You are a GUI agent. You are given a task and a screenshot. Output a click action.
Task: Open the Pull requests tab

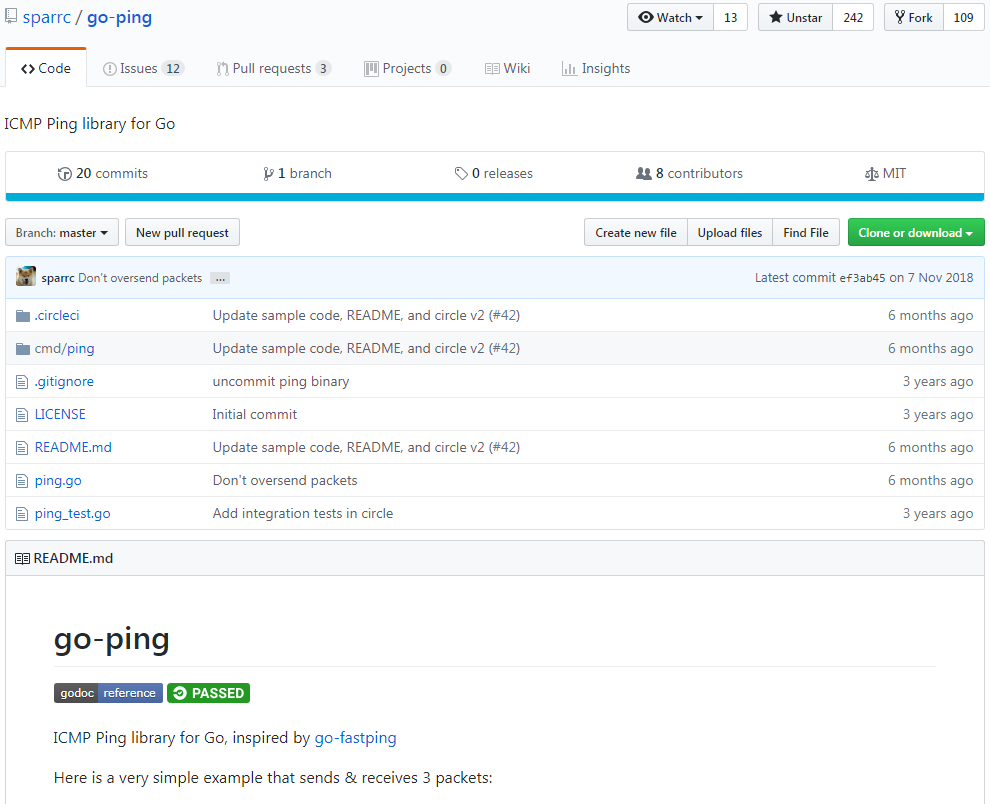(x=272, y=69)
